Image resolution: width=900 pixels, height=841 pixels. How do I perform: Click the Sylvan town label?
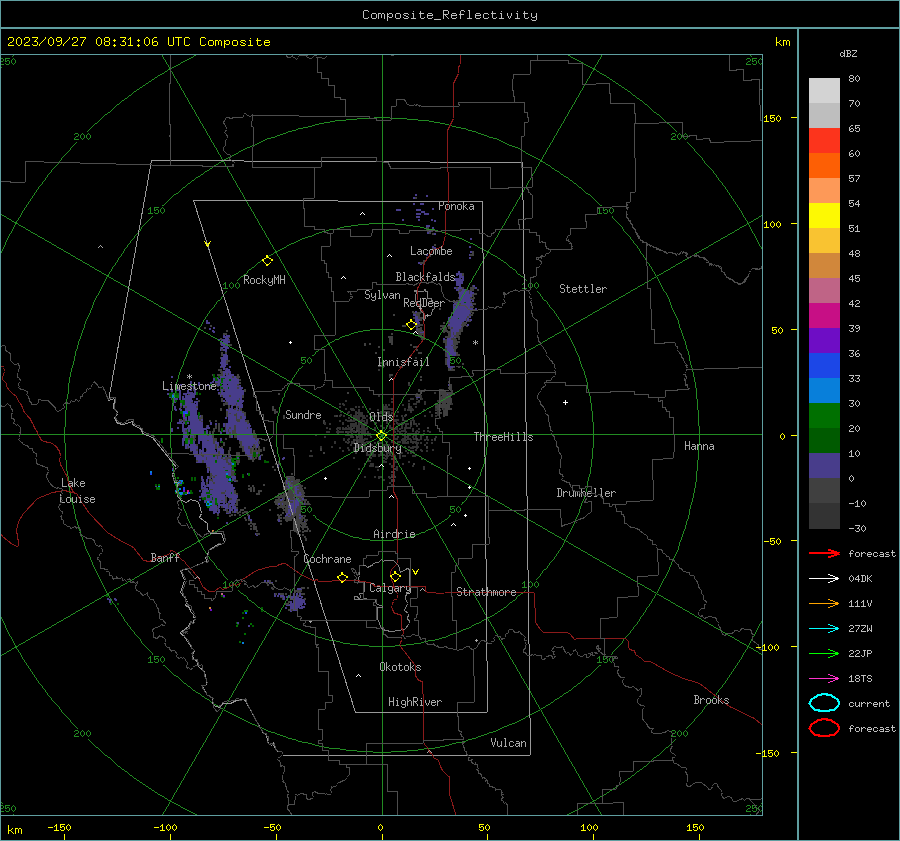382,295
